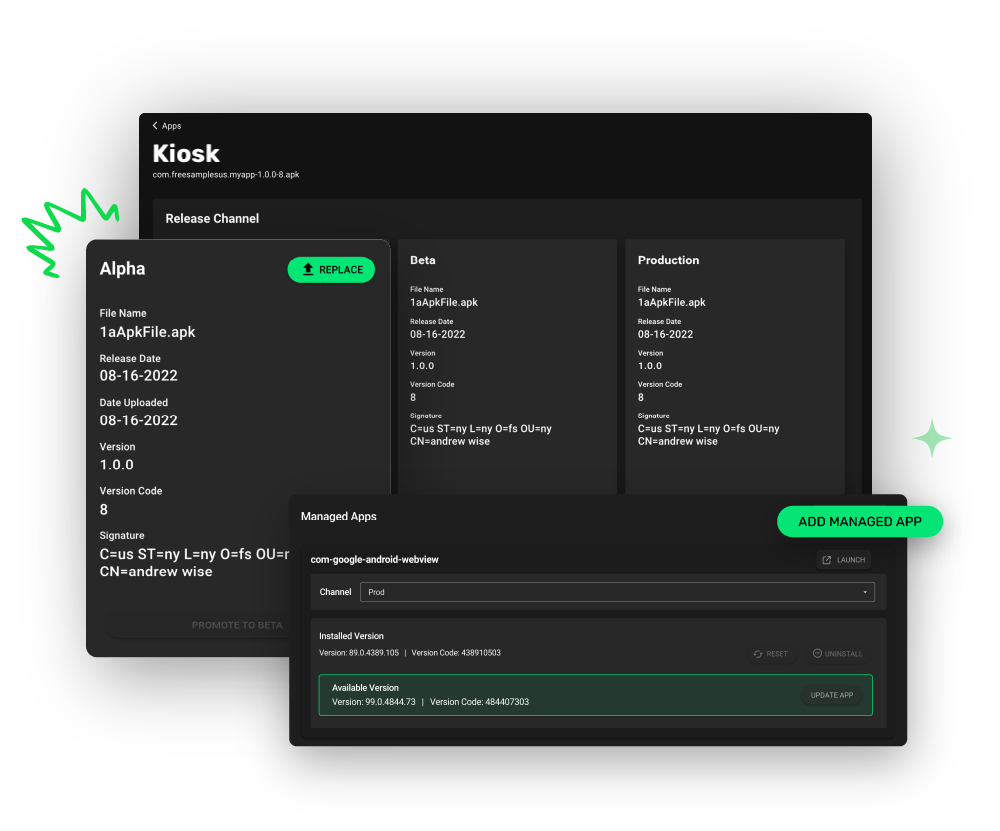Click the external-link icon on the LAUNCH button

[x=826, y=559]
